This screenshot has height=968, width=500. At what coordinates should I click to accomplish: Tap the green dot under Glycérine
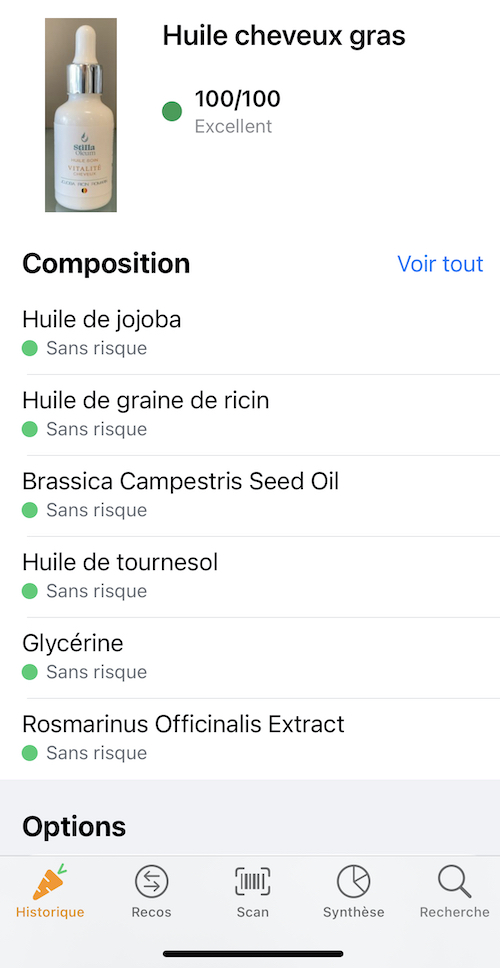(x=30, y=672)
